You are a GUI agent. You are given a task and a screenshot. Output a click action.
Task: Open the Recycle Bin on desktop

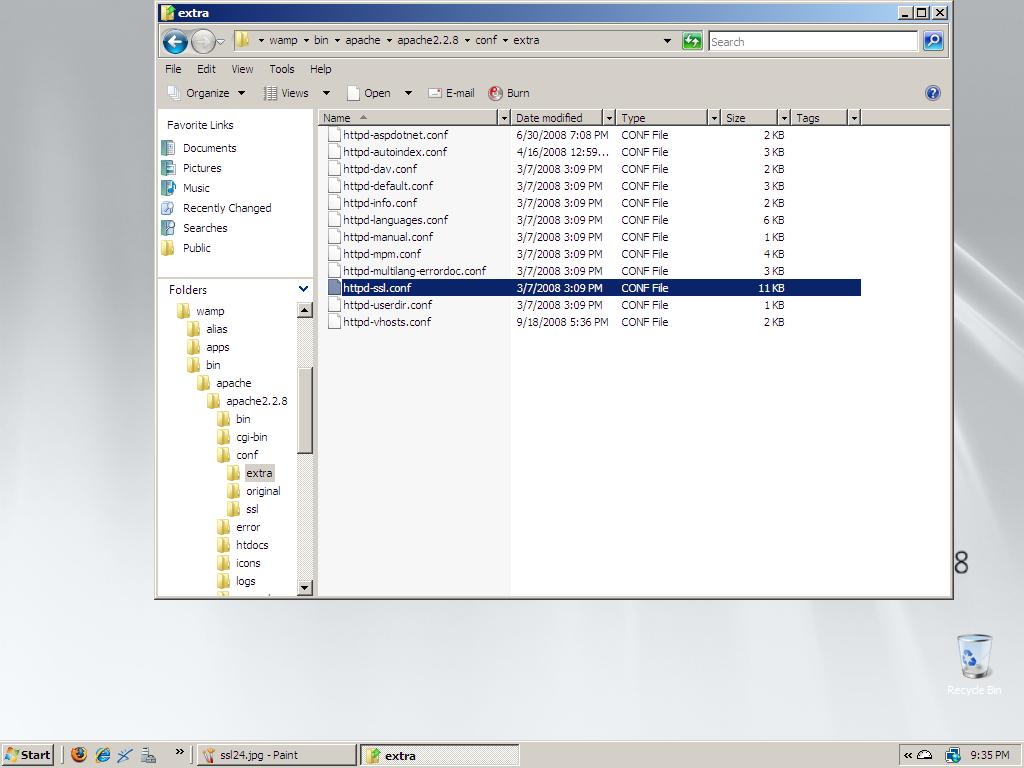974,658
